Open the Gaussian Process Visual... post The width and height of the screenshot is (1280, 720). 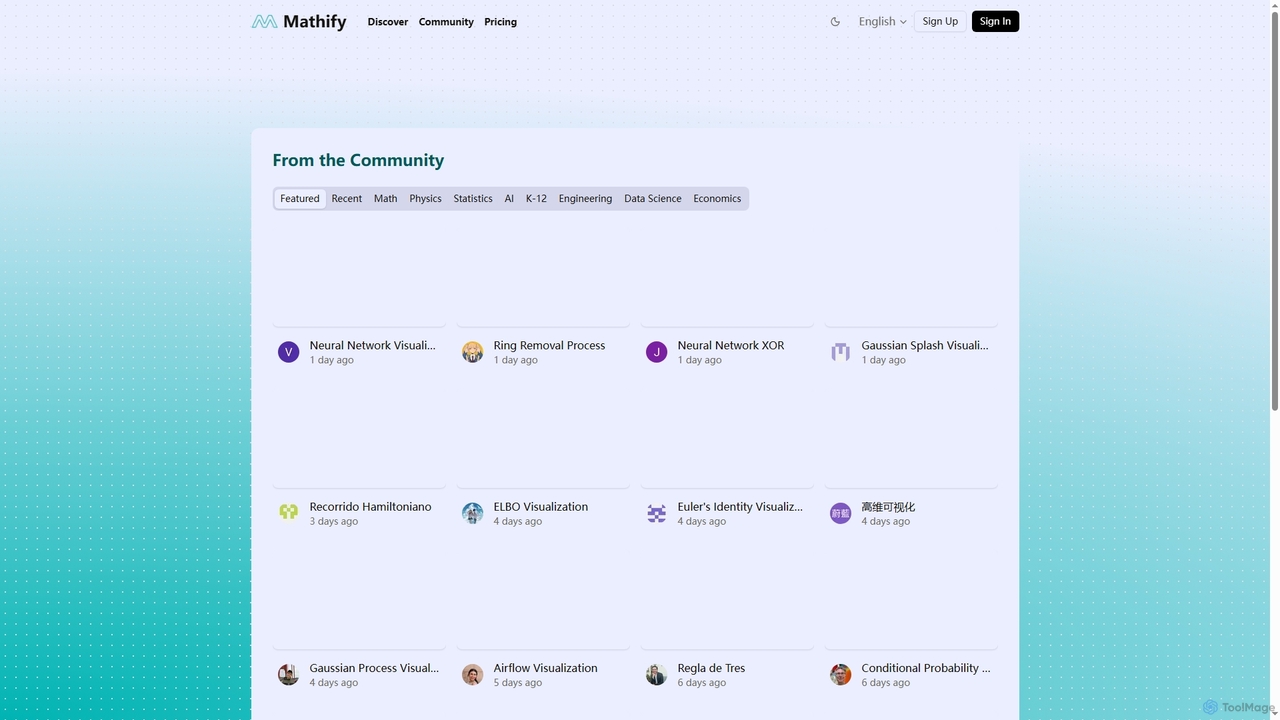(374, 668)
